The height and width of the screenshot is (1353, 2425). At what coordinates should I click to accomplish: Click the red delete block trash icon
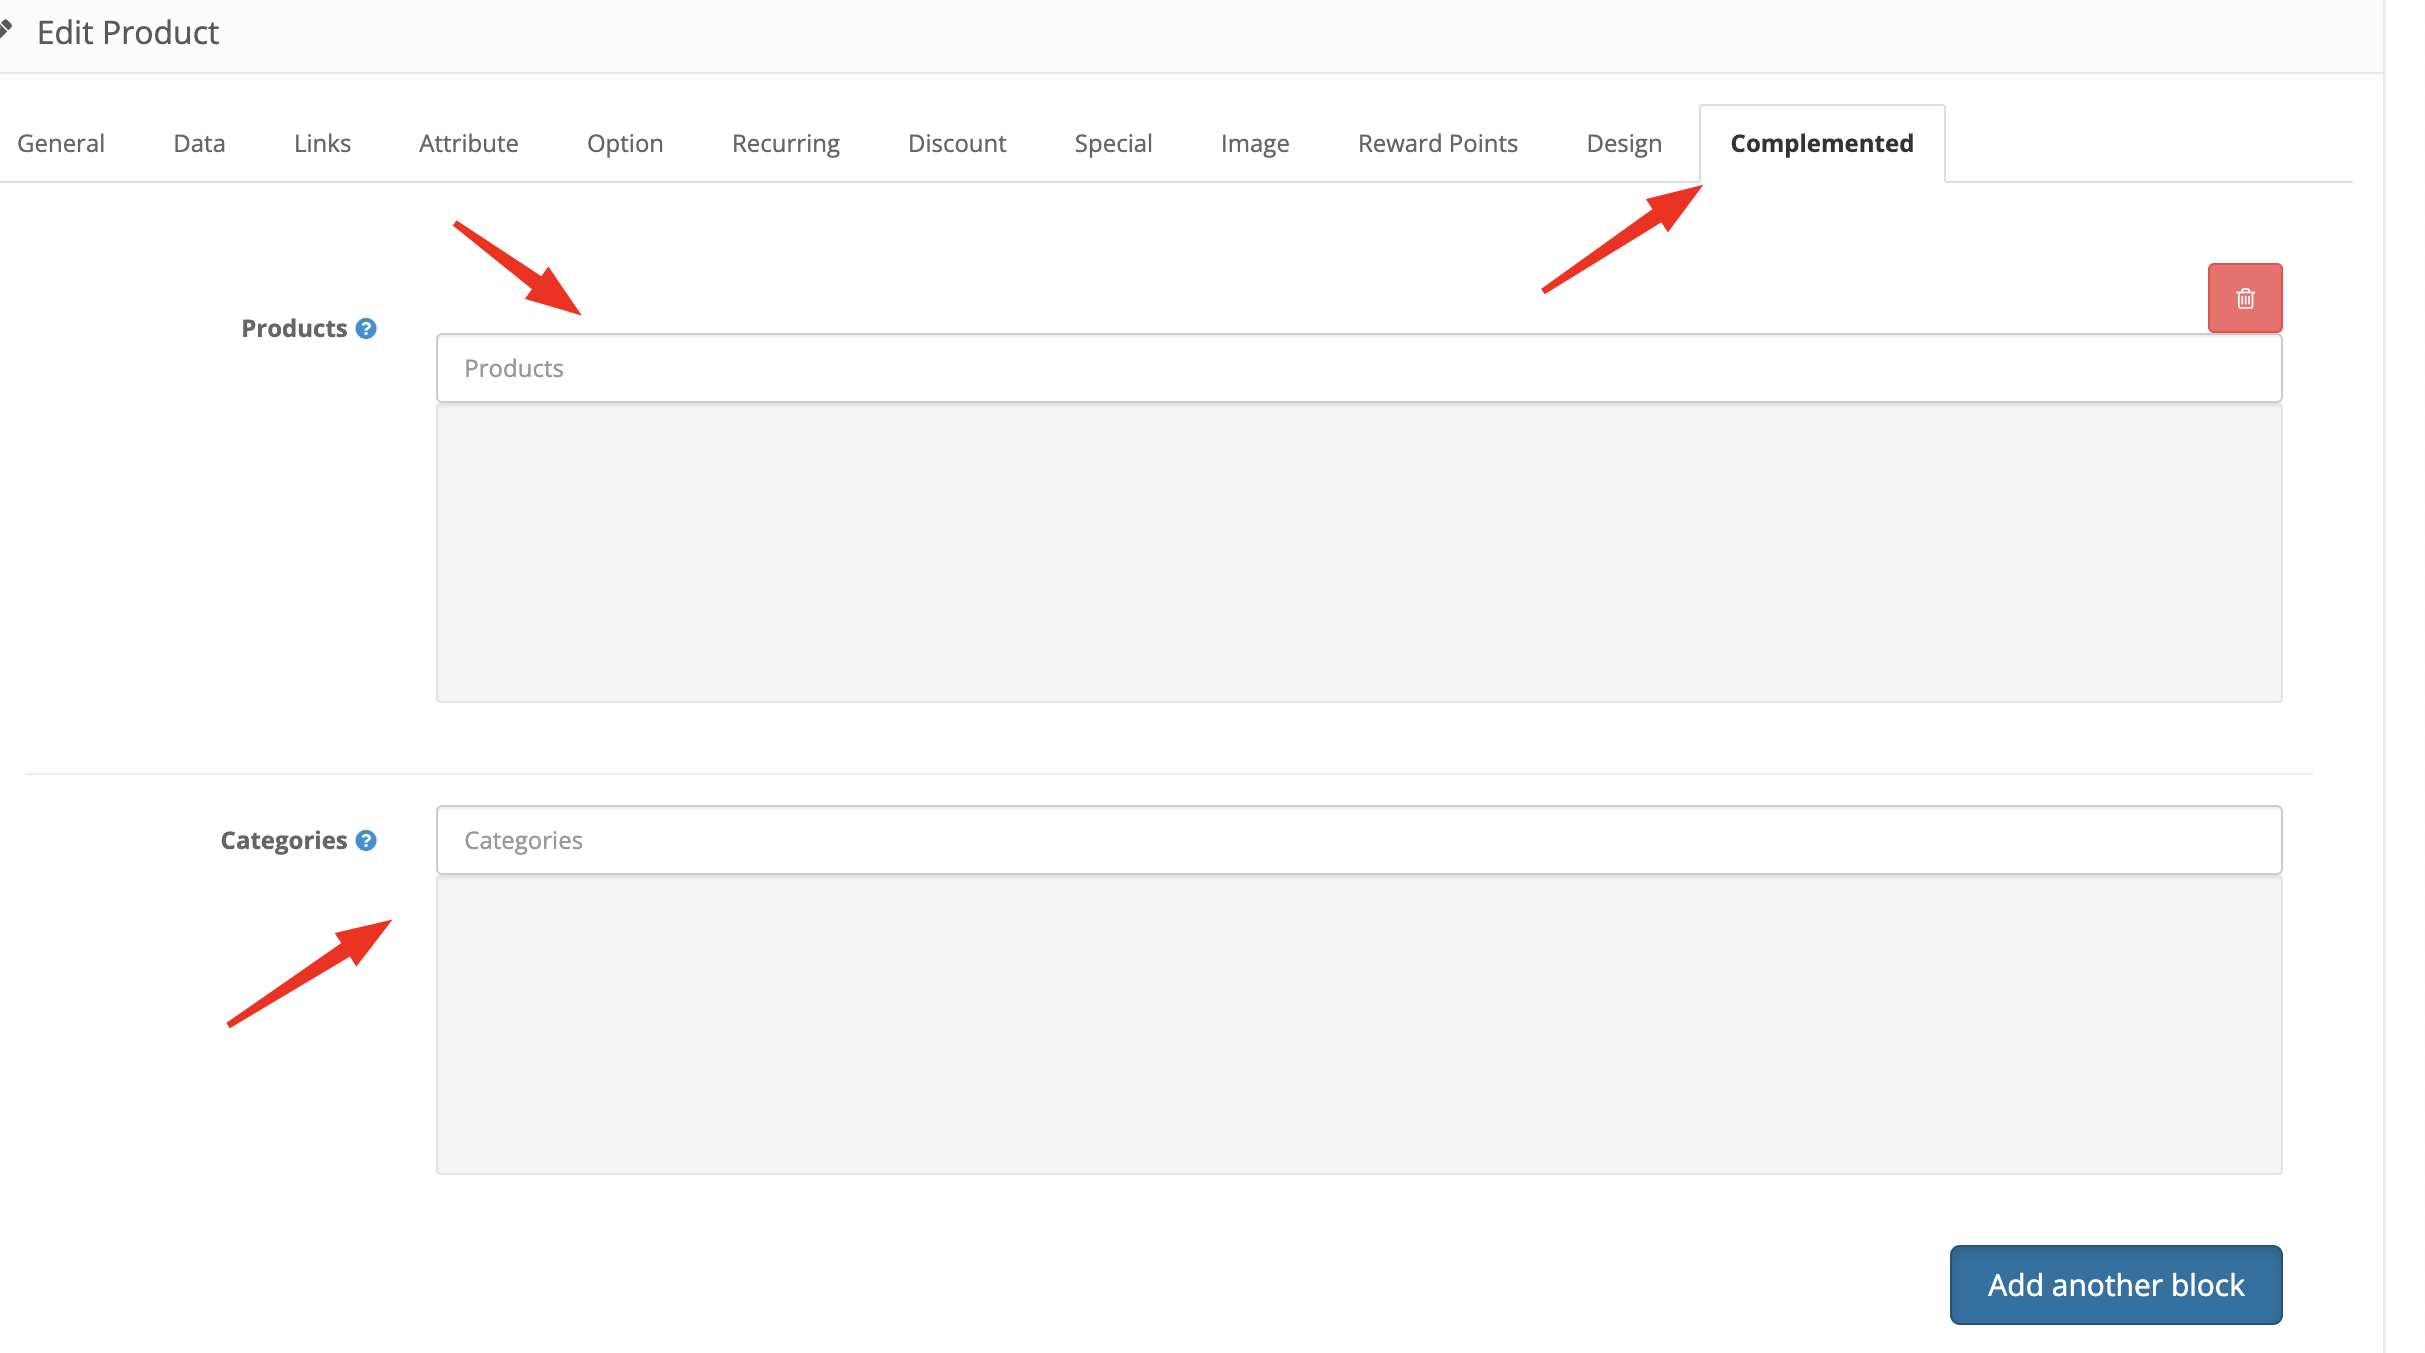(x=2244, y=297)
